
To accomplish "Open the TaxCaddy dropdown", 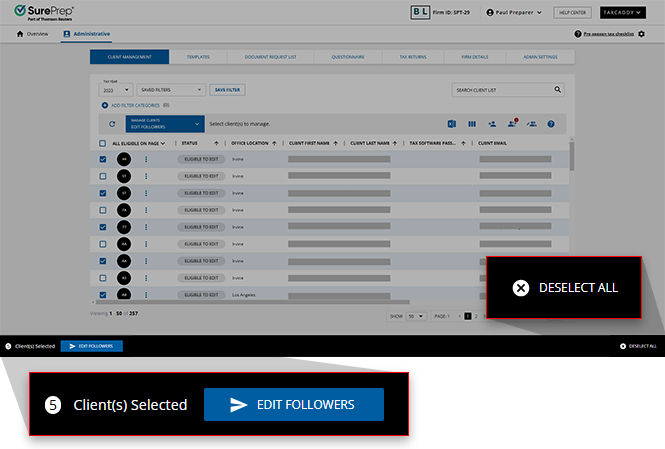I will pos(623,12).
